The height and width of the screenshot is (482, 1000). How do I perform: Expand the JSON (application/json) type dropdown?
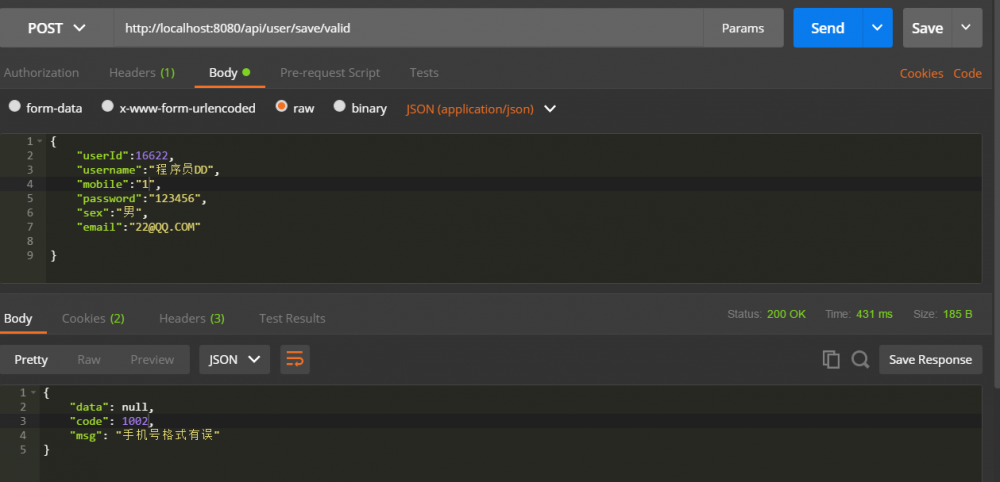tap(549, 108)
